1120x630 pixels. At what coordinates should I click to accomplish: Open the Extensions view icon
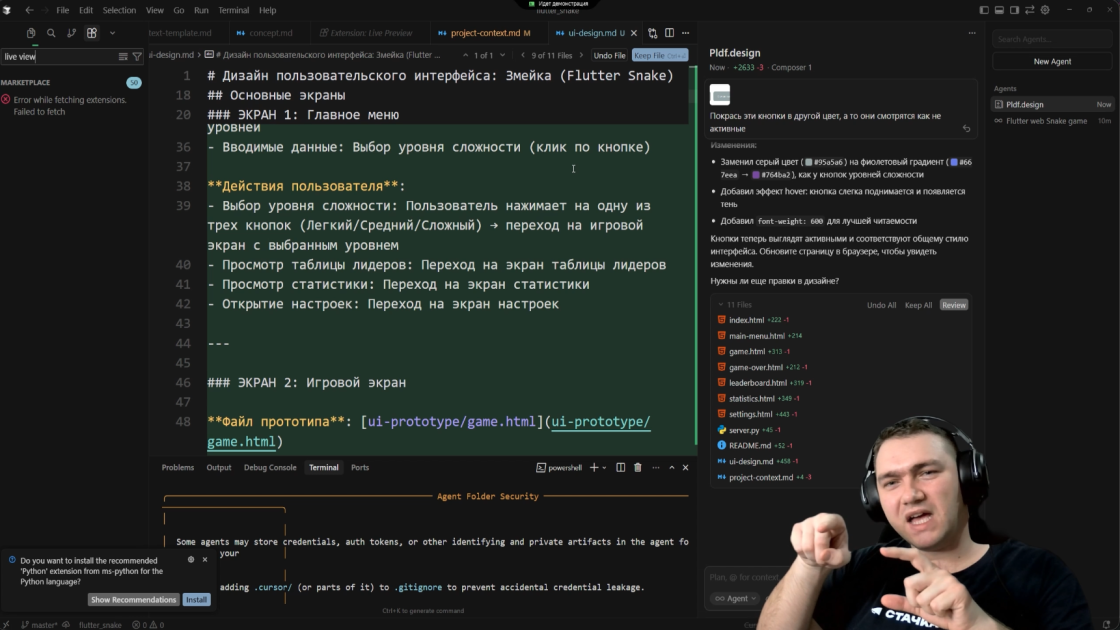(91, 33)
